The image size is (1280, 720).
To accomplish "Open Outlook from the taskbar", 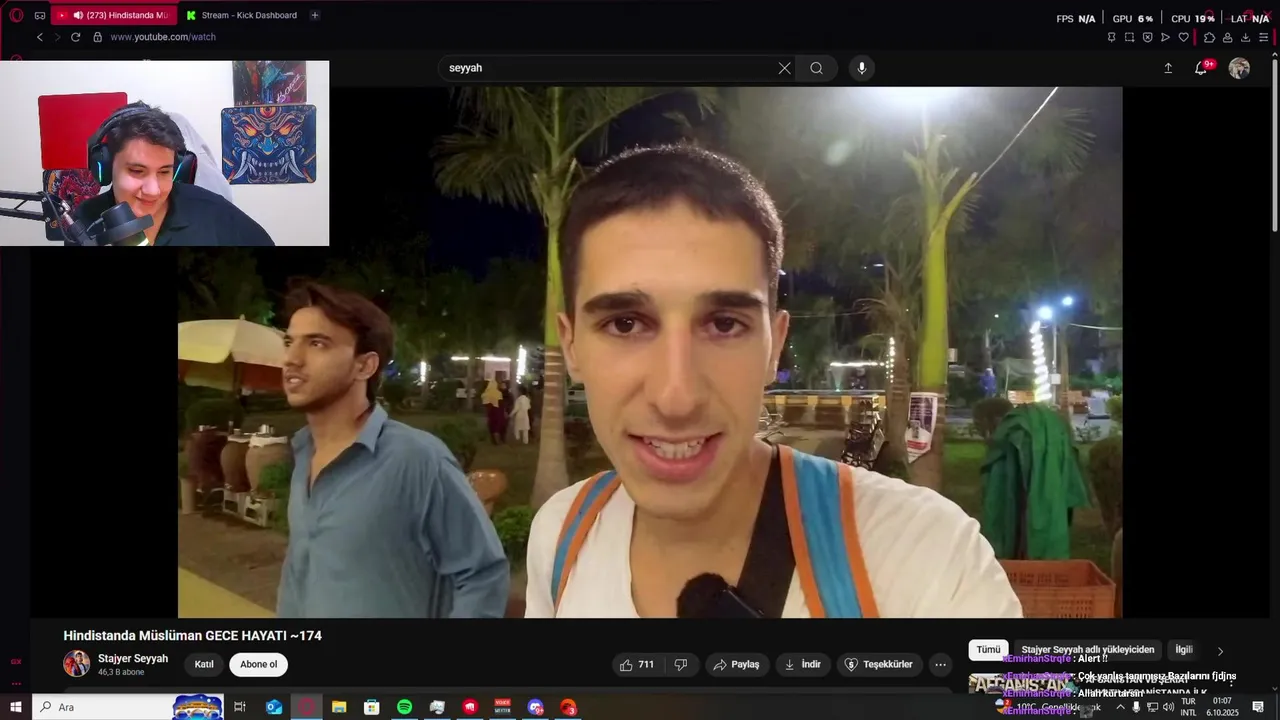I will (274, 707).
